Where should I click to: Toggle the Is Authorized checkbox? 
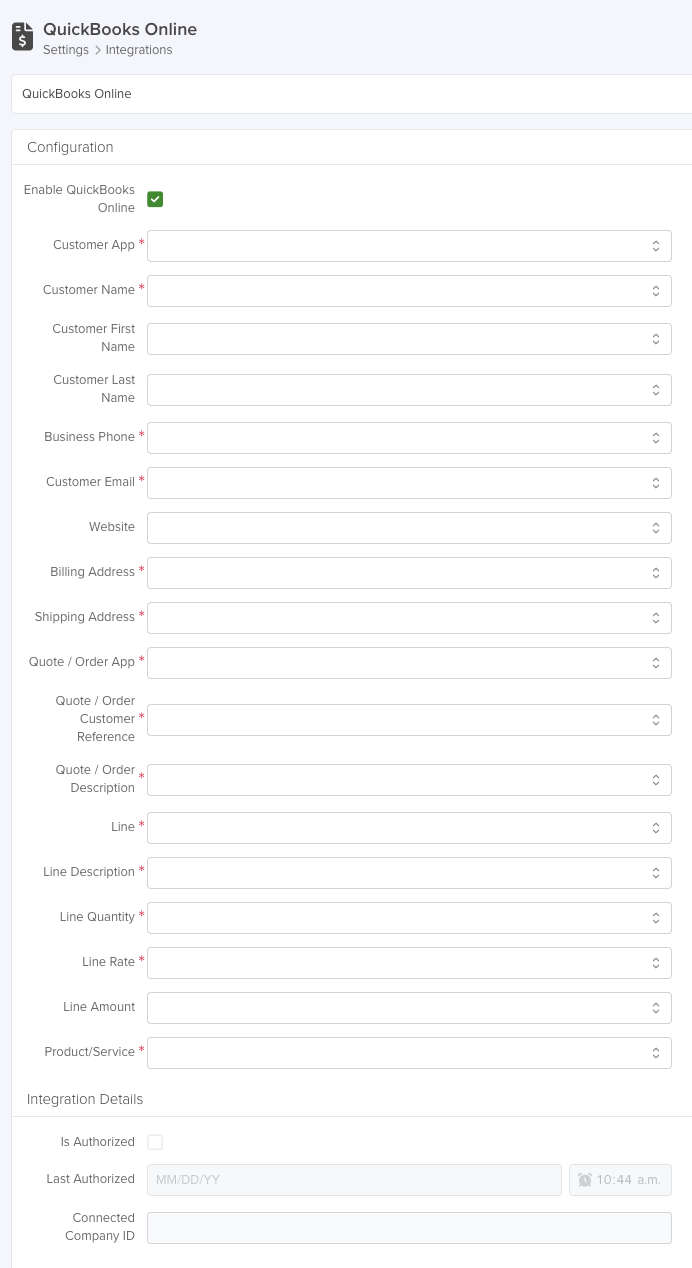(x=155, y=1142)
